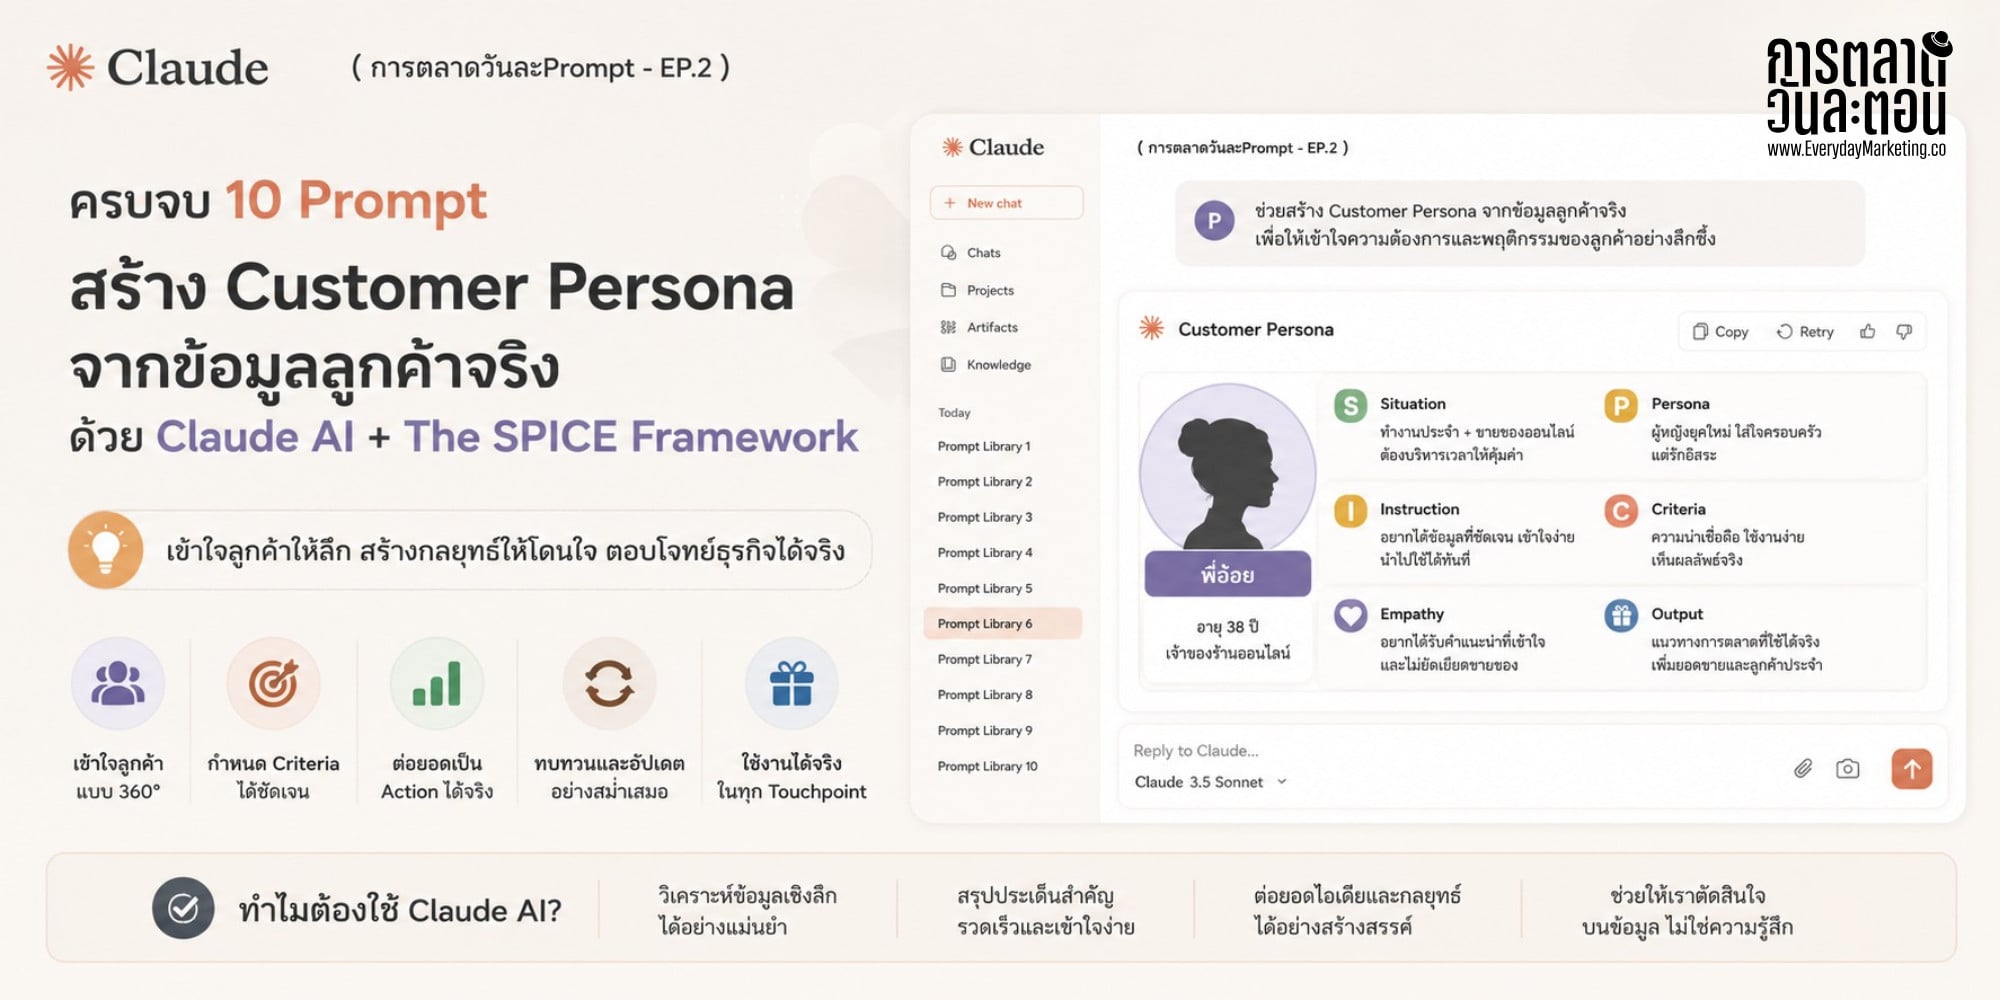
Task: Click the Claude starburst beside Customer Persona
Action: (1152, 328)
